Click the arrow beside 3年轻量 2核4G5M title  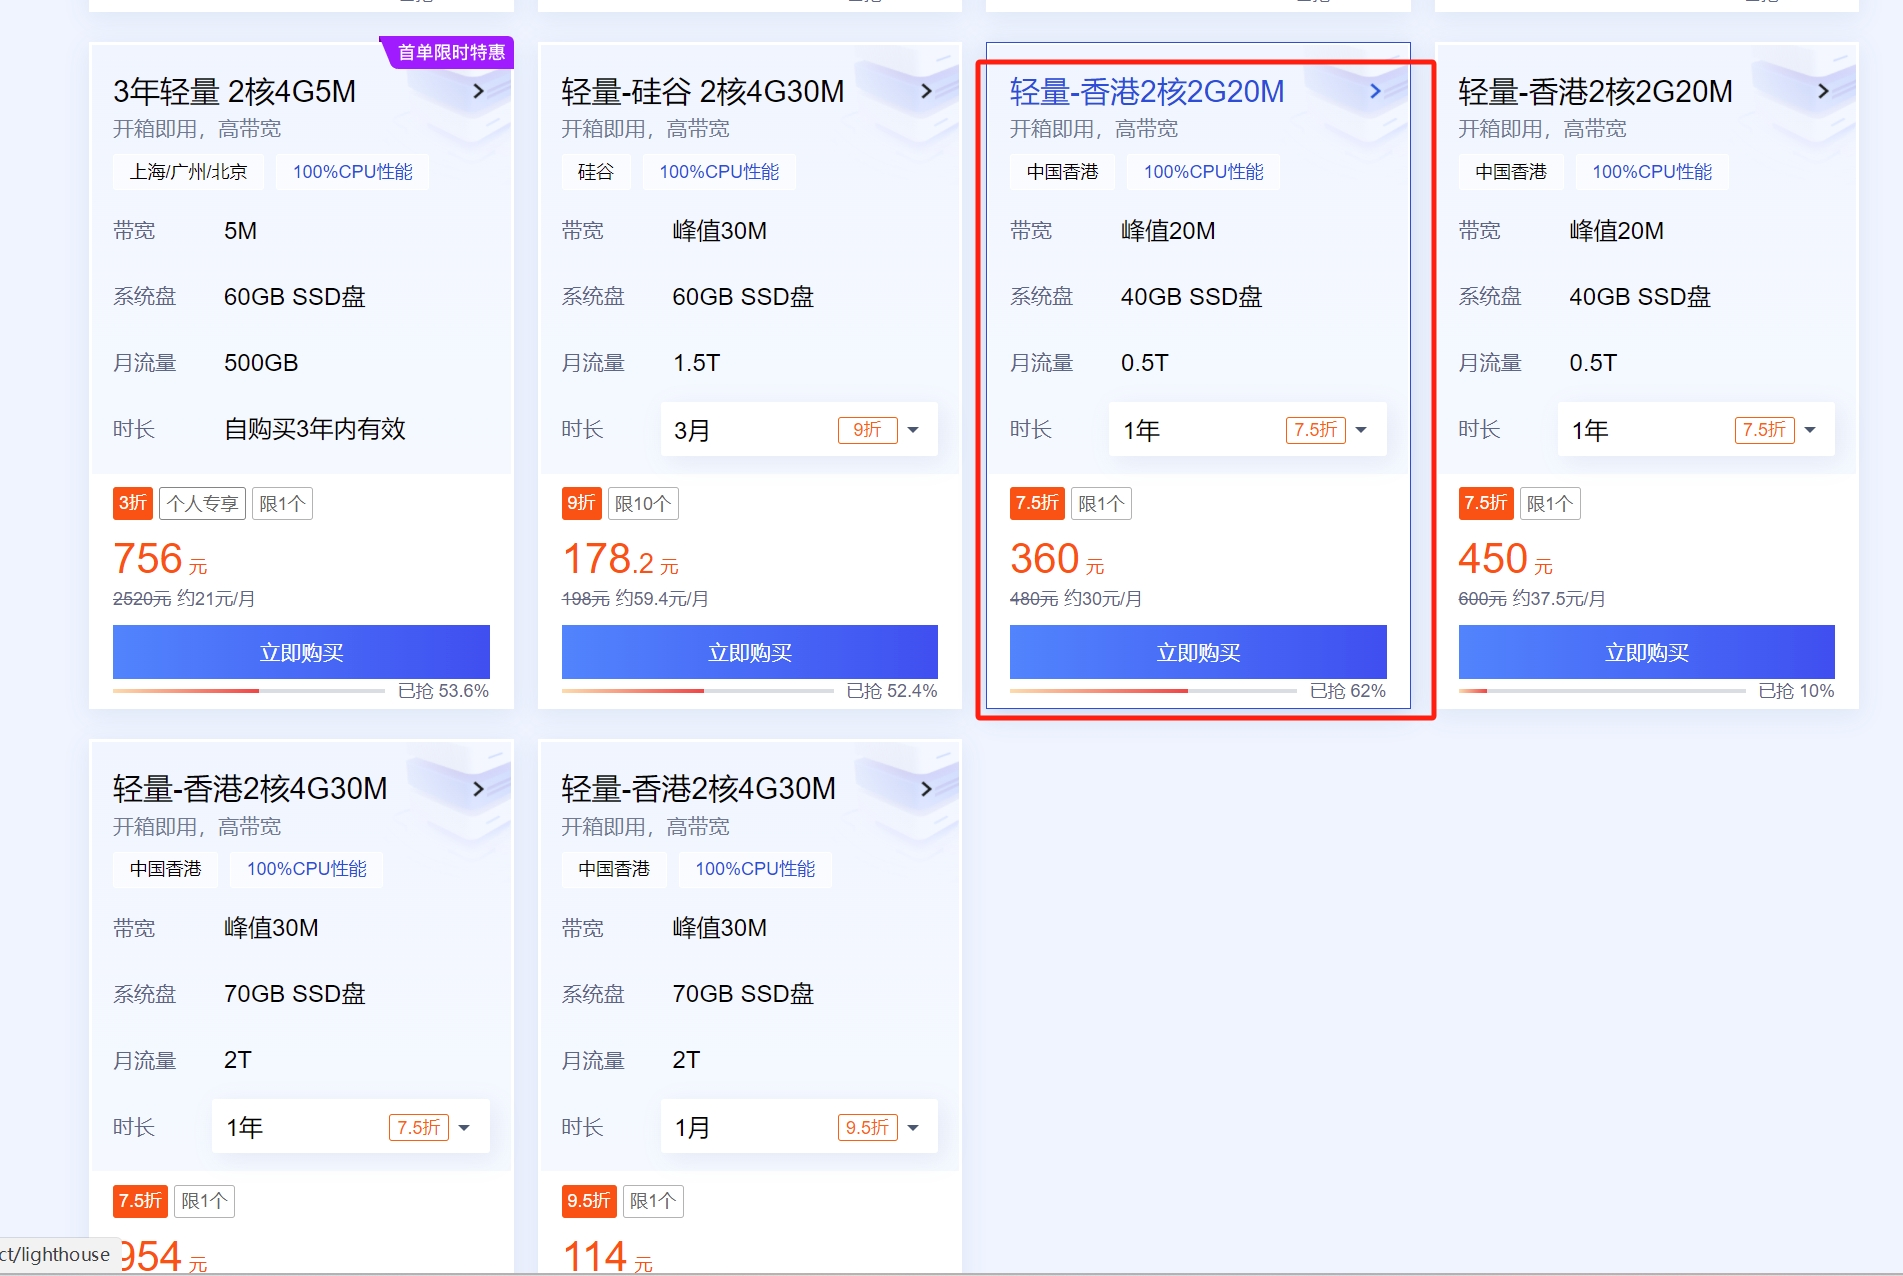478,91
